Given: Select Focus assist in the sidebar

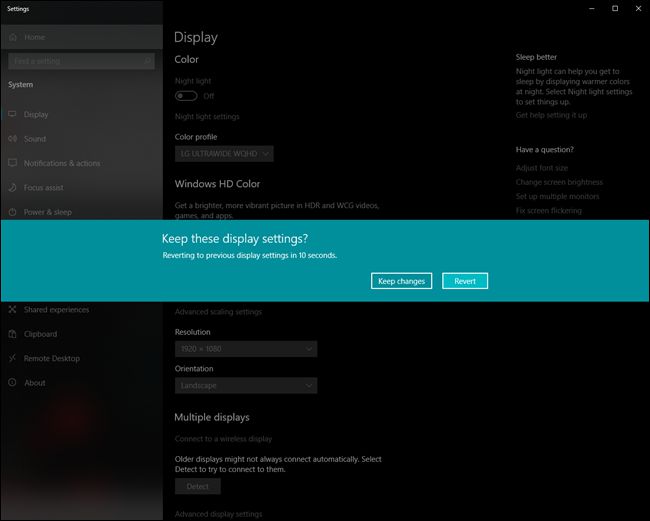Looking at the screenshot, I should (x=82, y=188).
